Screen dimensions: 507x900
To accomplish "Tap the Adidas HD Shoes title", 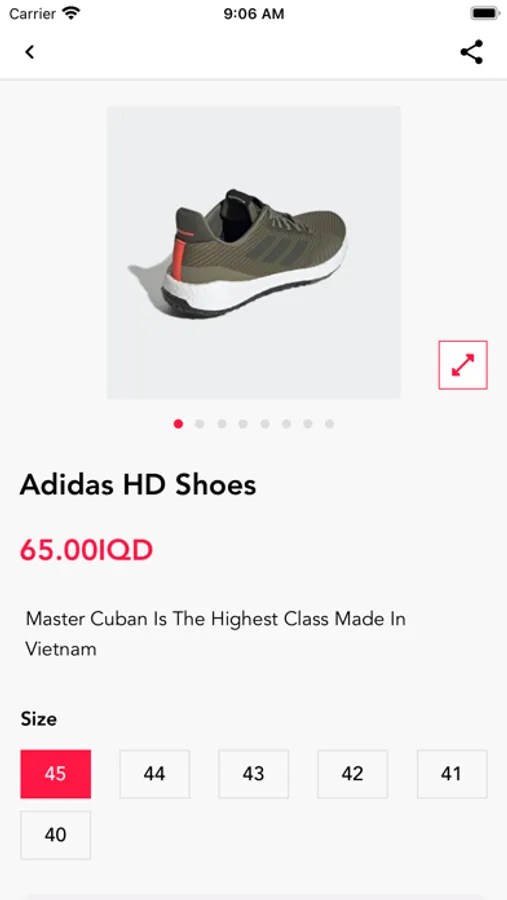I will [138, 485].
